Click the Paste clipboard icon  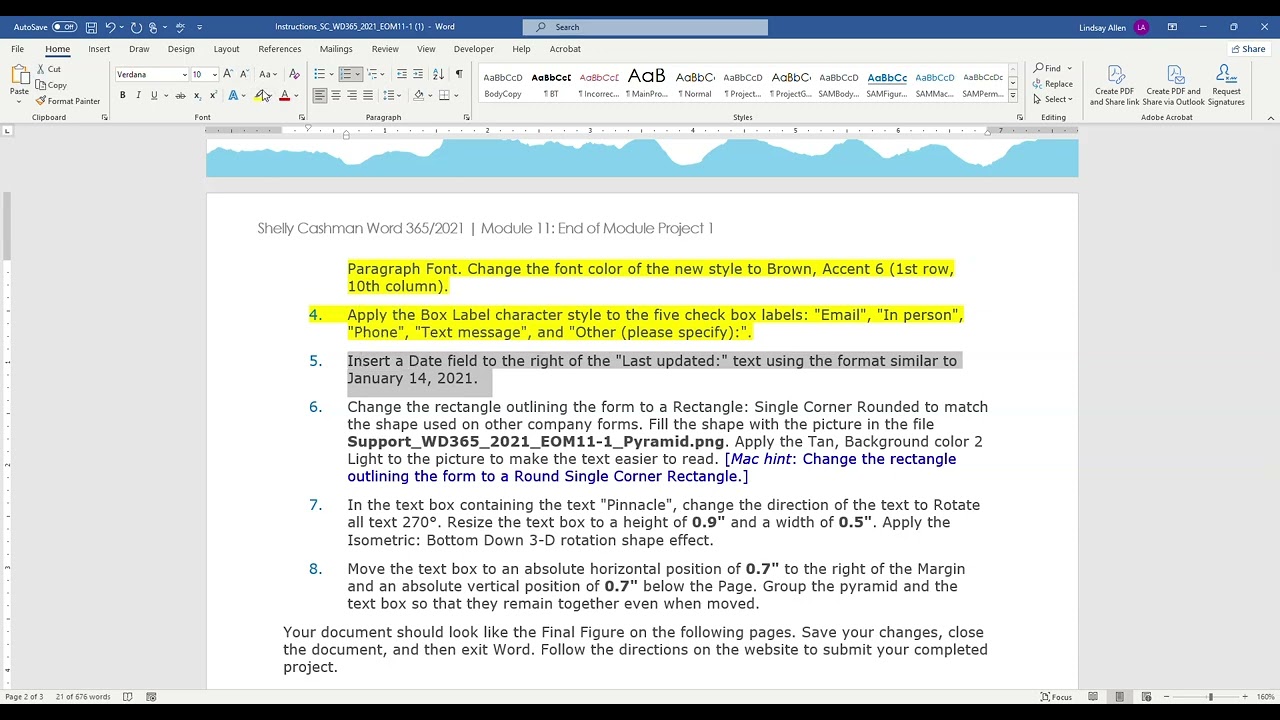coord(19,75)
